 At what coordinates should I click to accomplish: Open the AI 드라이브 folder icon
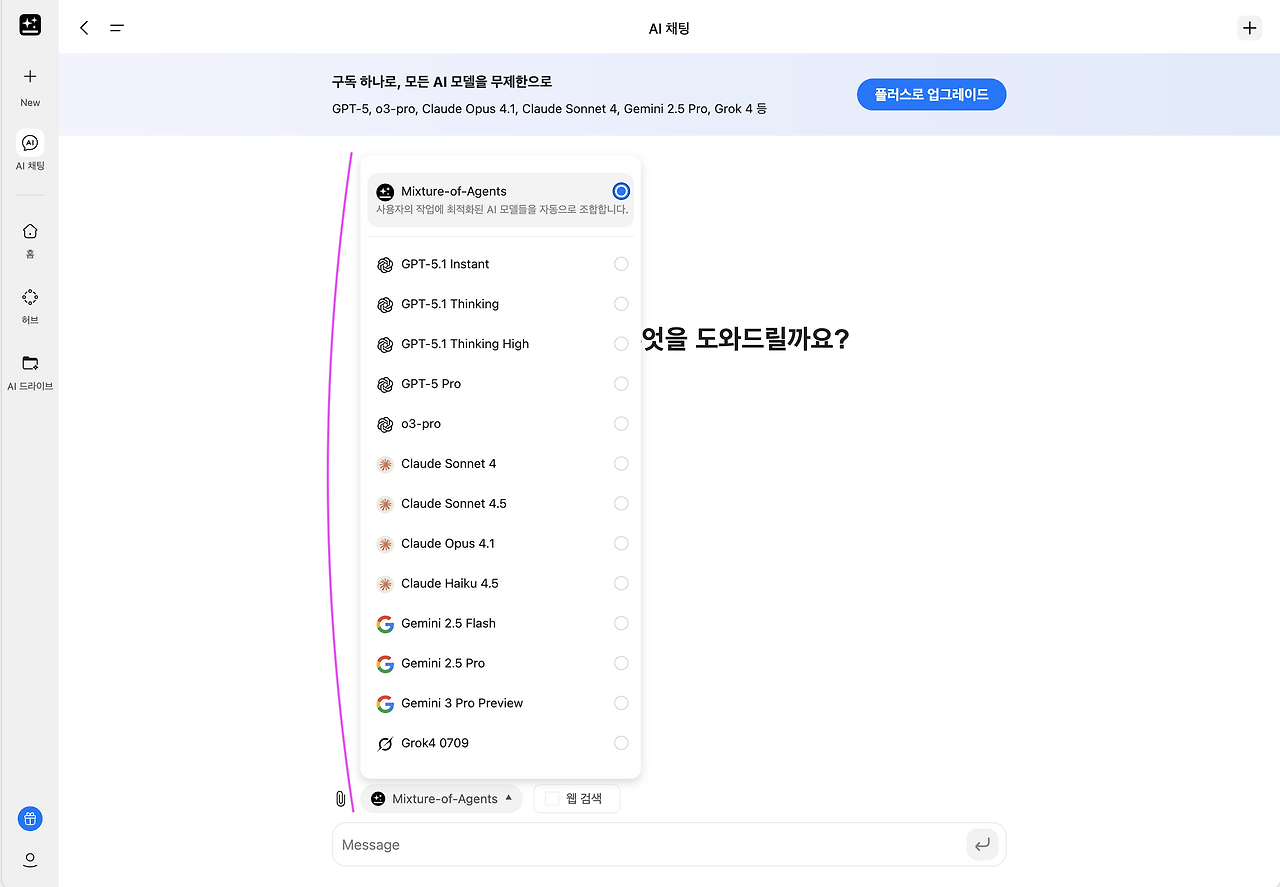tap(30, 363)
